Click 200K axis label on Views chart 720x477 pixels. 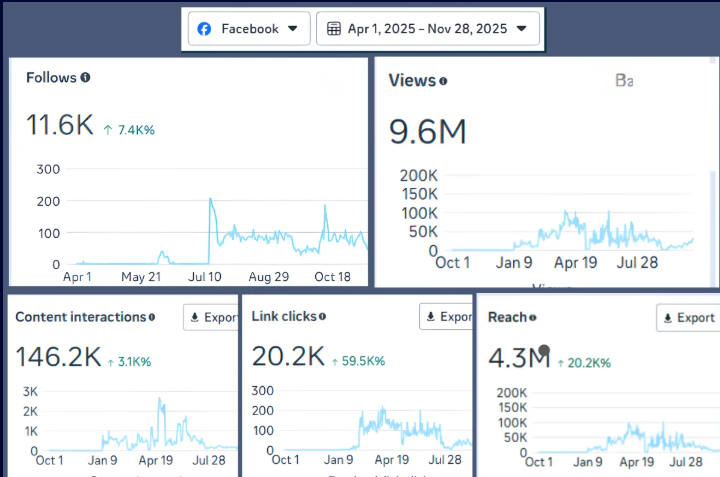(x=419, y=175)
